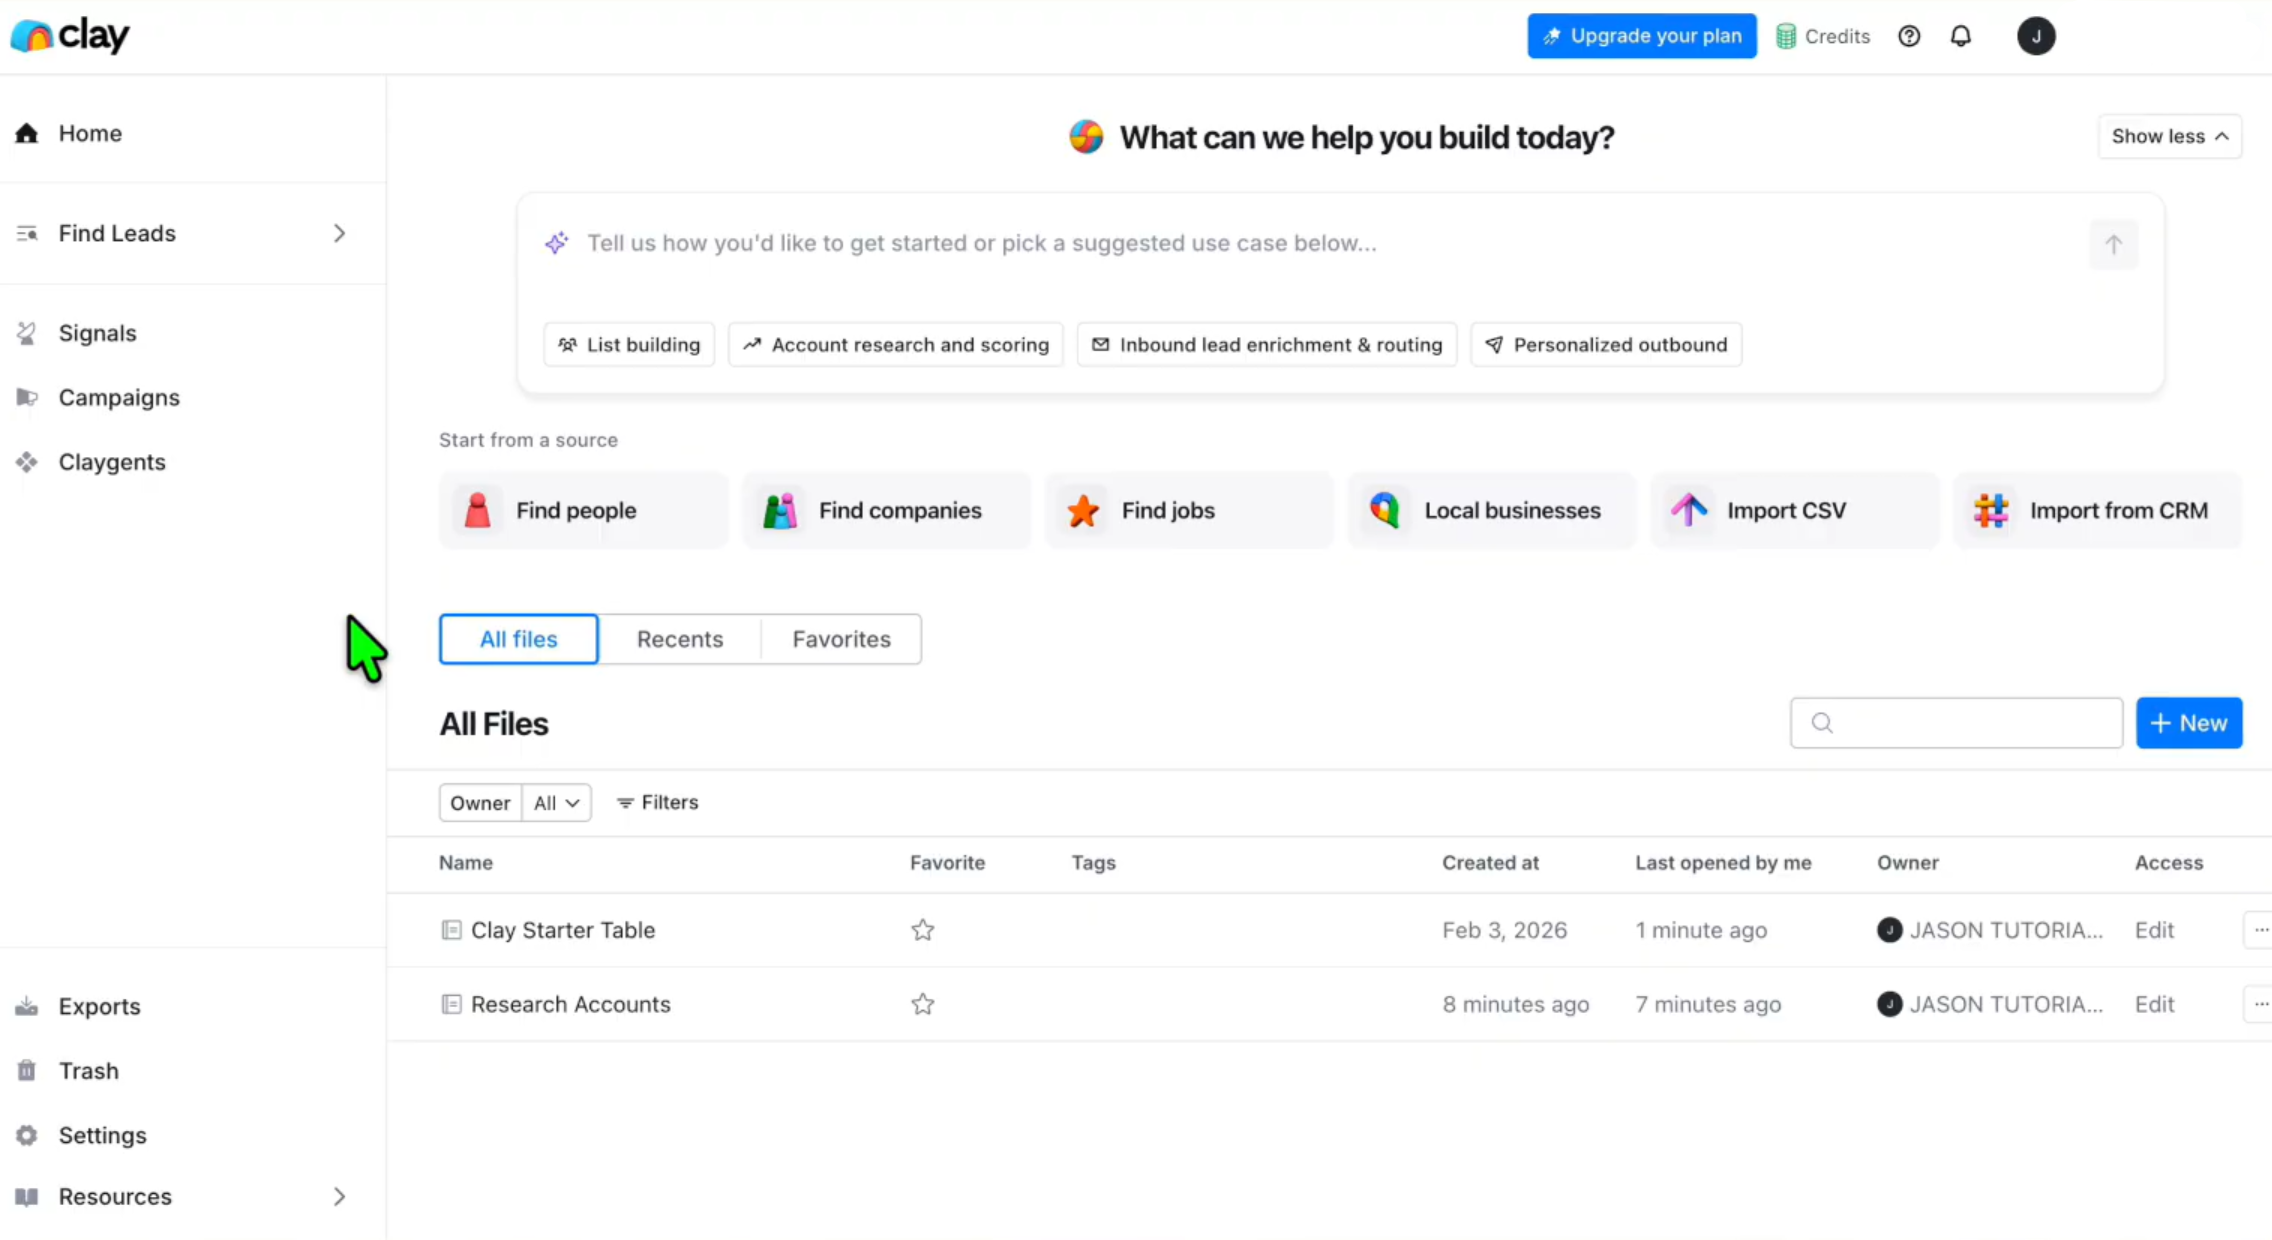Select the List building suggestion

[x=629, y=345]
